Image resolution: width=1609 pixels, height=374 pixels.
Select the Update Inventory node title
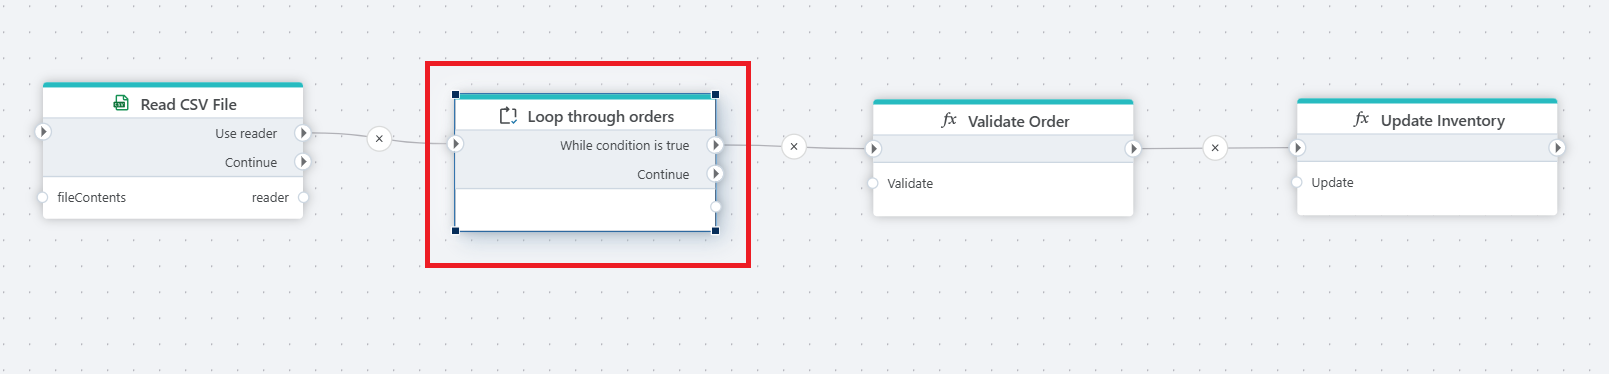point(1442,120)
